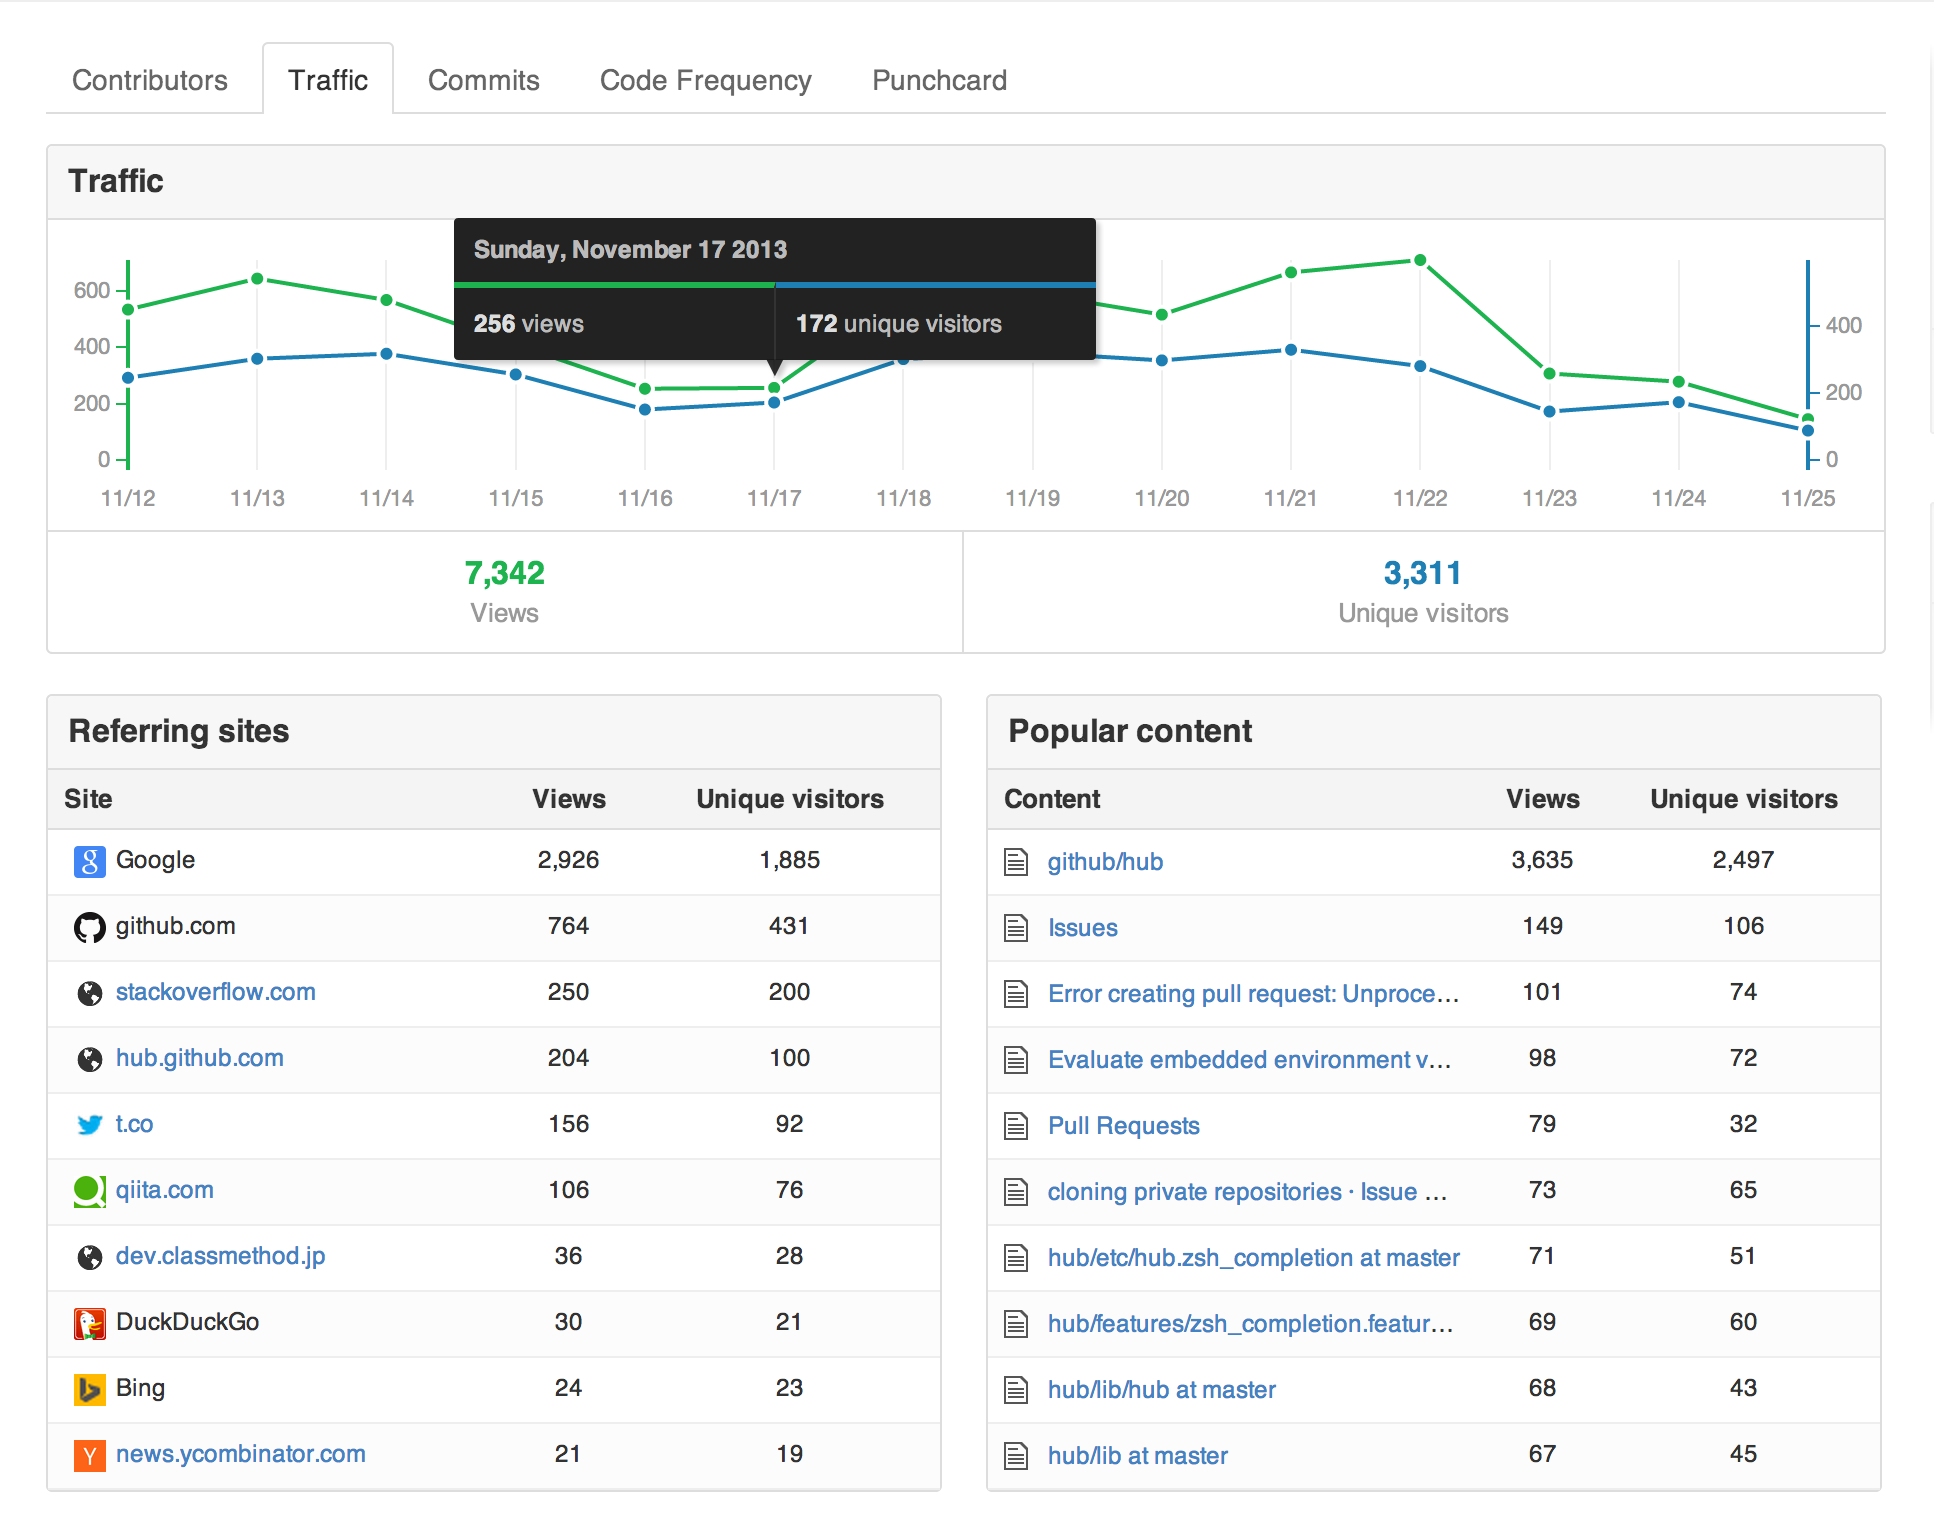Click the November 17 data point on the chart
The height and width of the screenshot is (1540, 1934).
tap(775, 388)
